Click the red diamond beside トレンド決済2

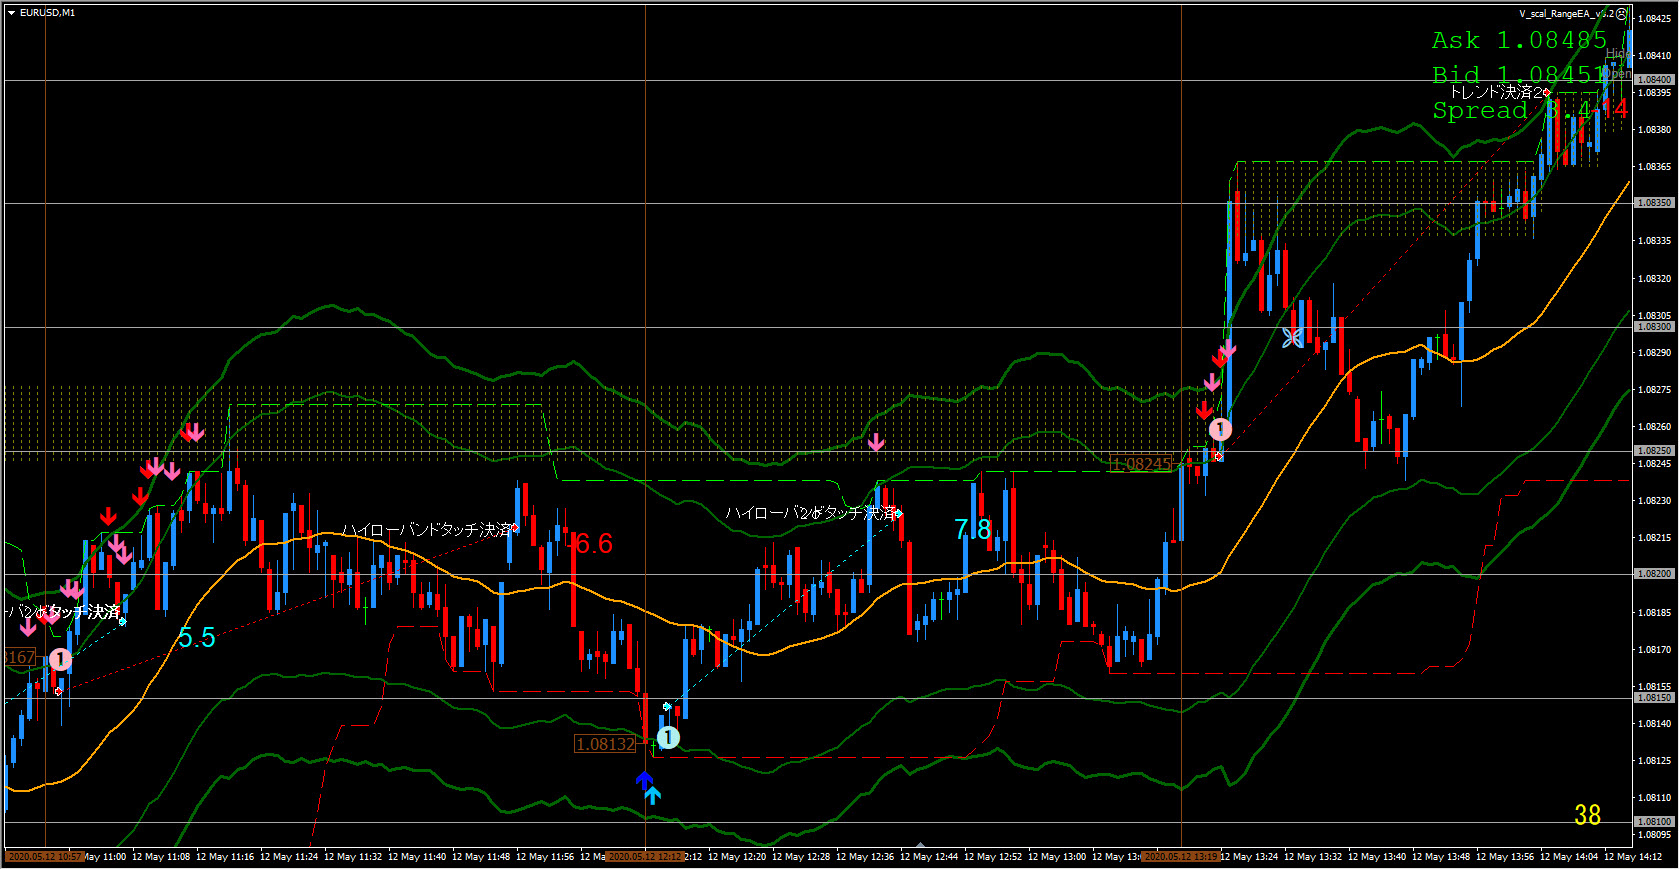(1547, 93)
